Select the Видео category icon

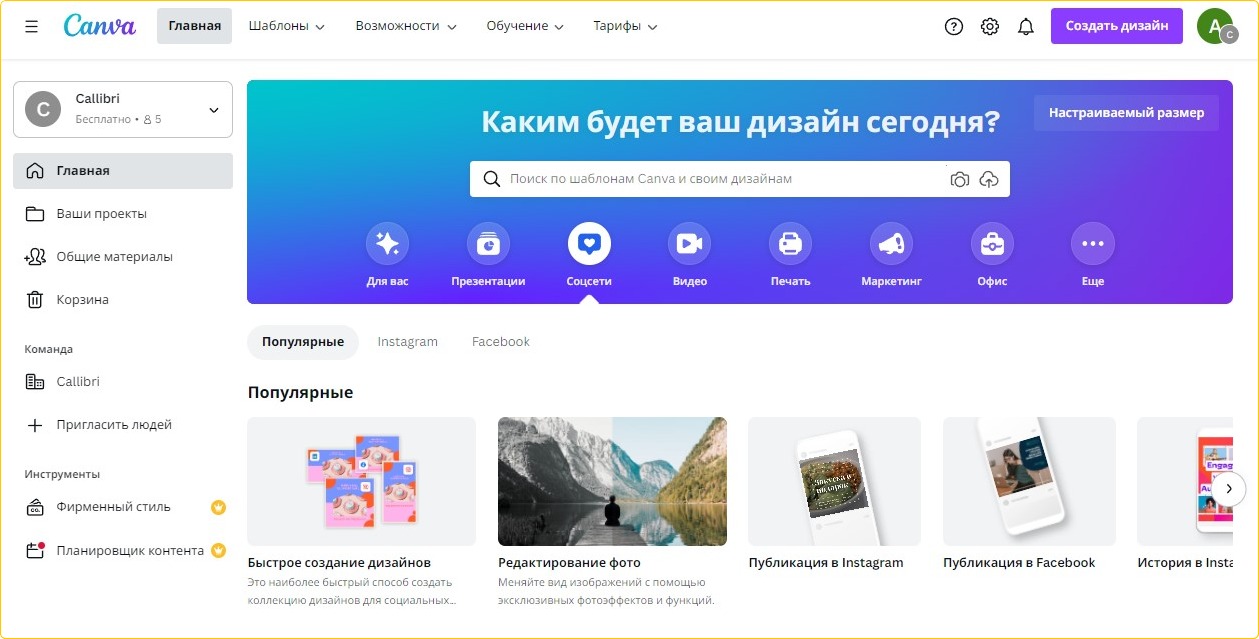tap(689, 243)
